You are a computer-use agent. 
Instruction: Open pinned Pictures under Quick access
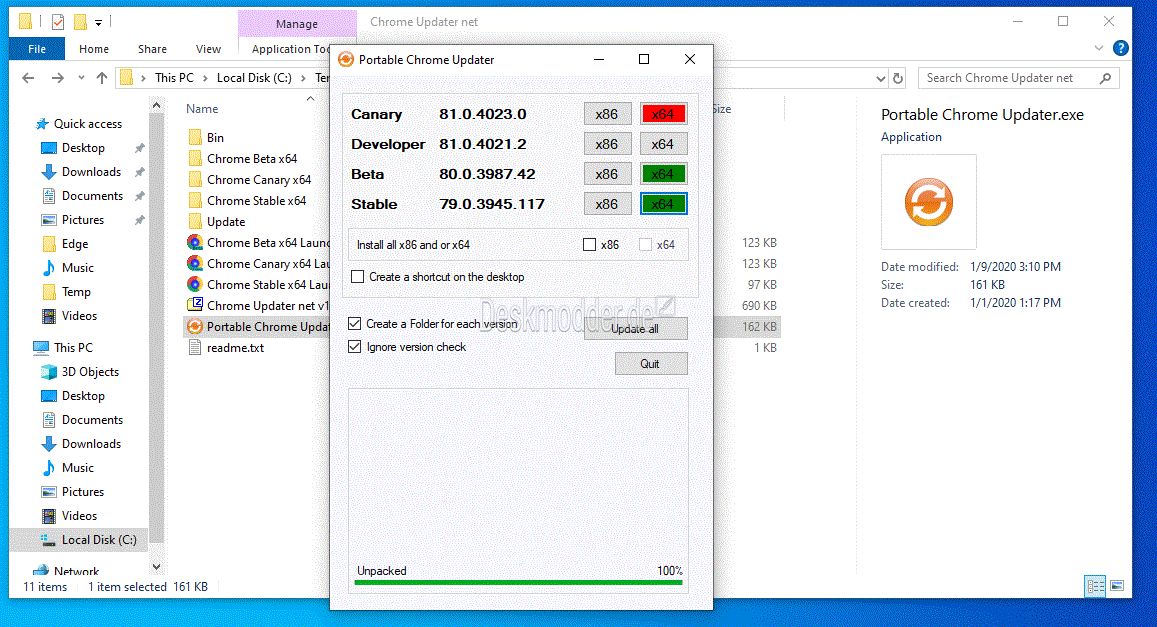pos(83,220)
